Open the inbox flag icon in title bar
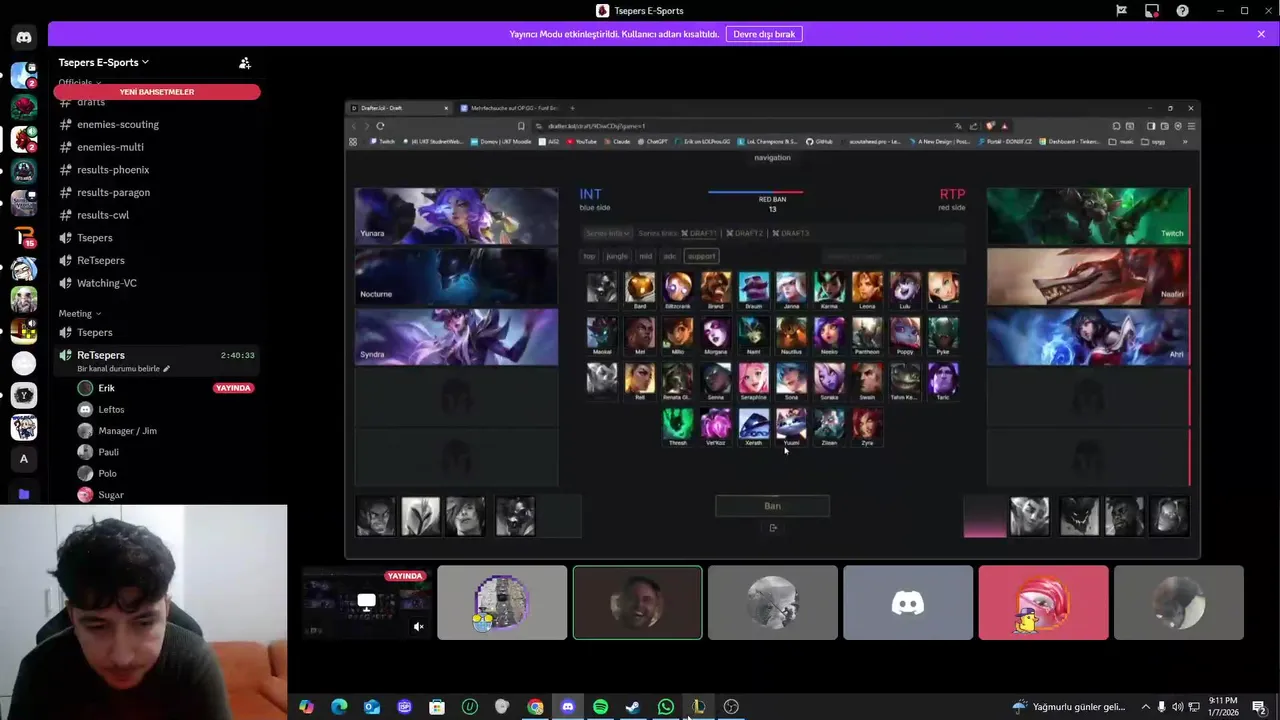Viewport: 1280px width, 720px height. (x=1121, y=11)
